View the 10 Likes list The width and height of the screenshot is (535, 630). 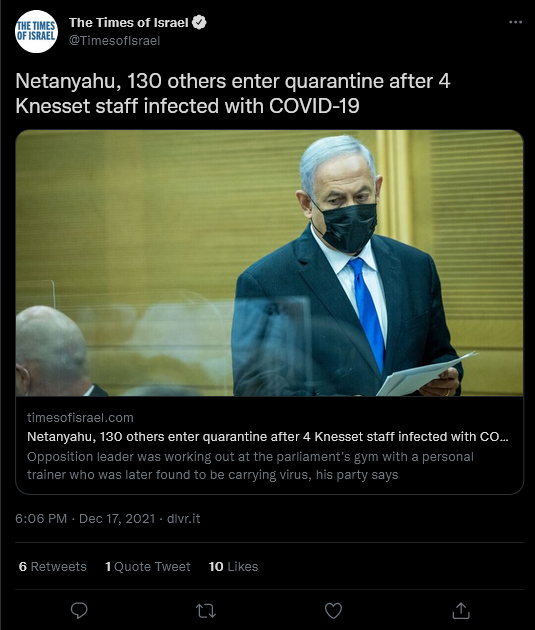(233, 567)
